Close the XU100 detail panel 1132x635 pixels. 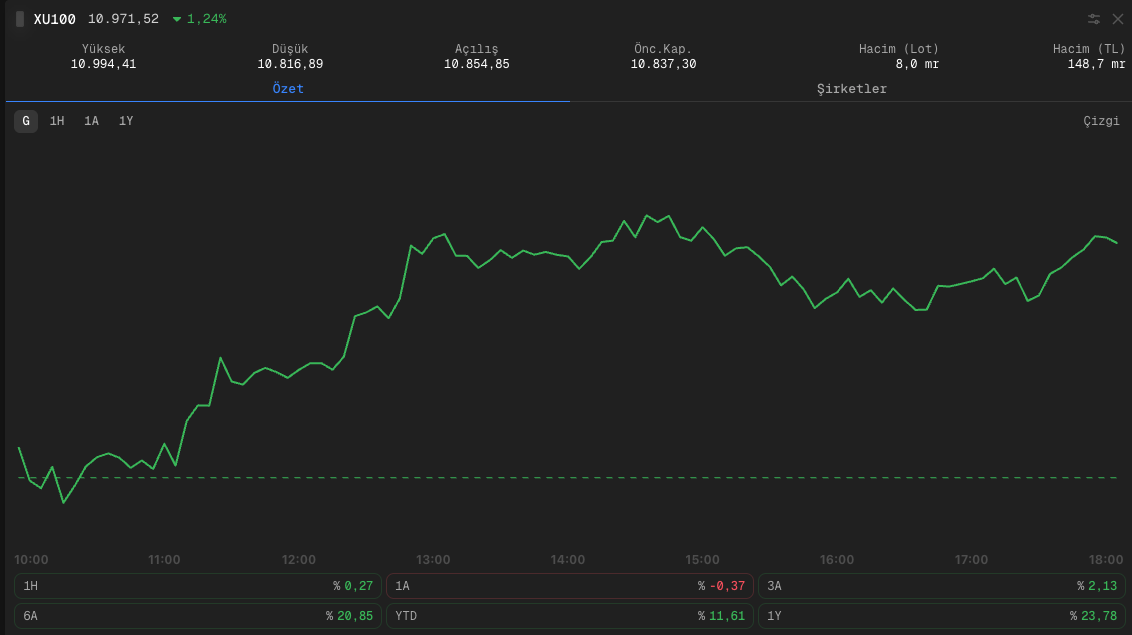tap(1117, 18)
